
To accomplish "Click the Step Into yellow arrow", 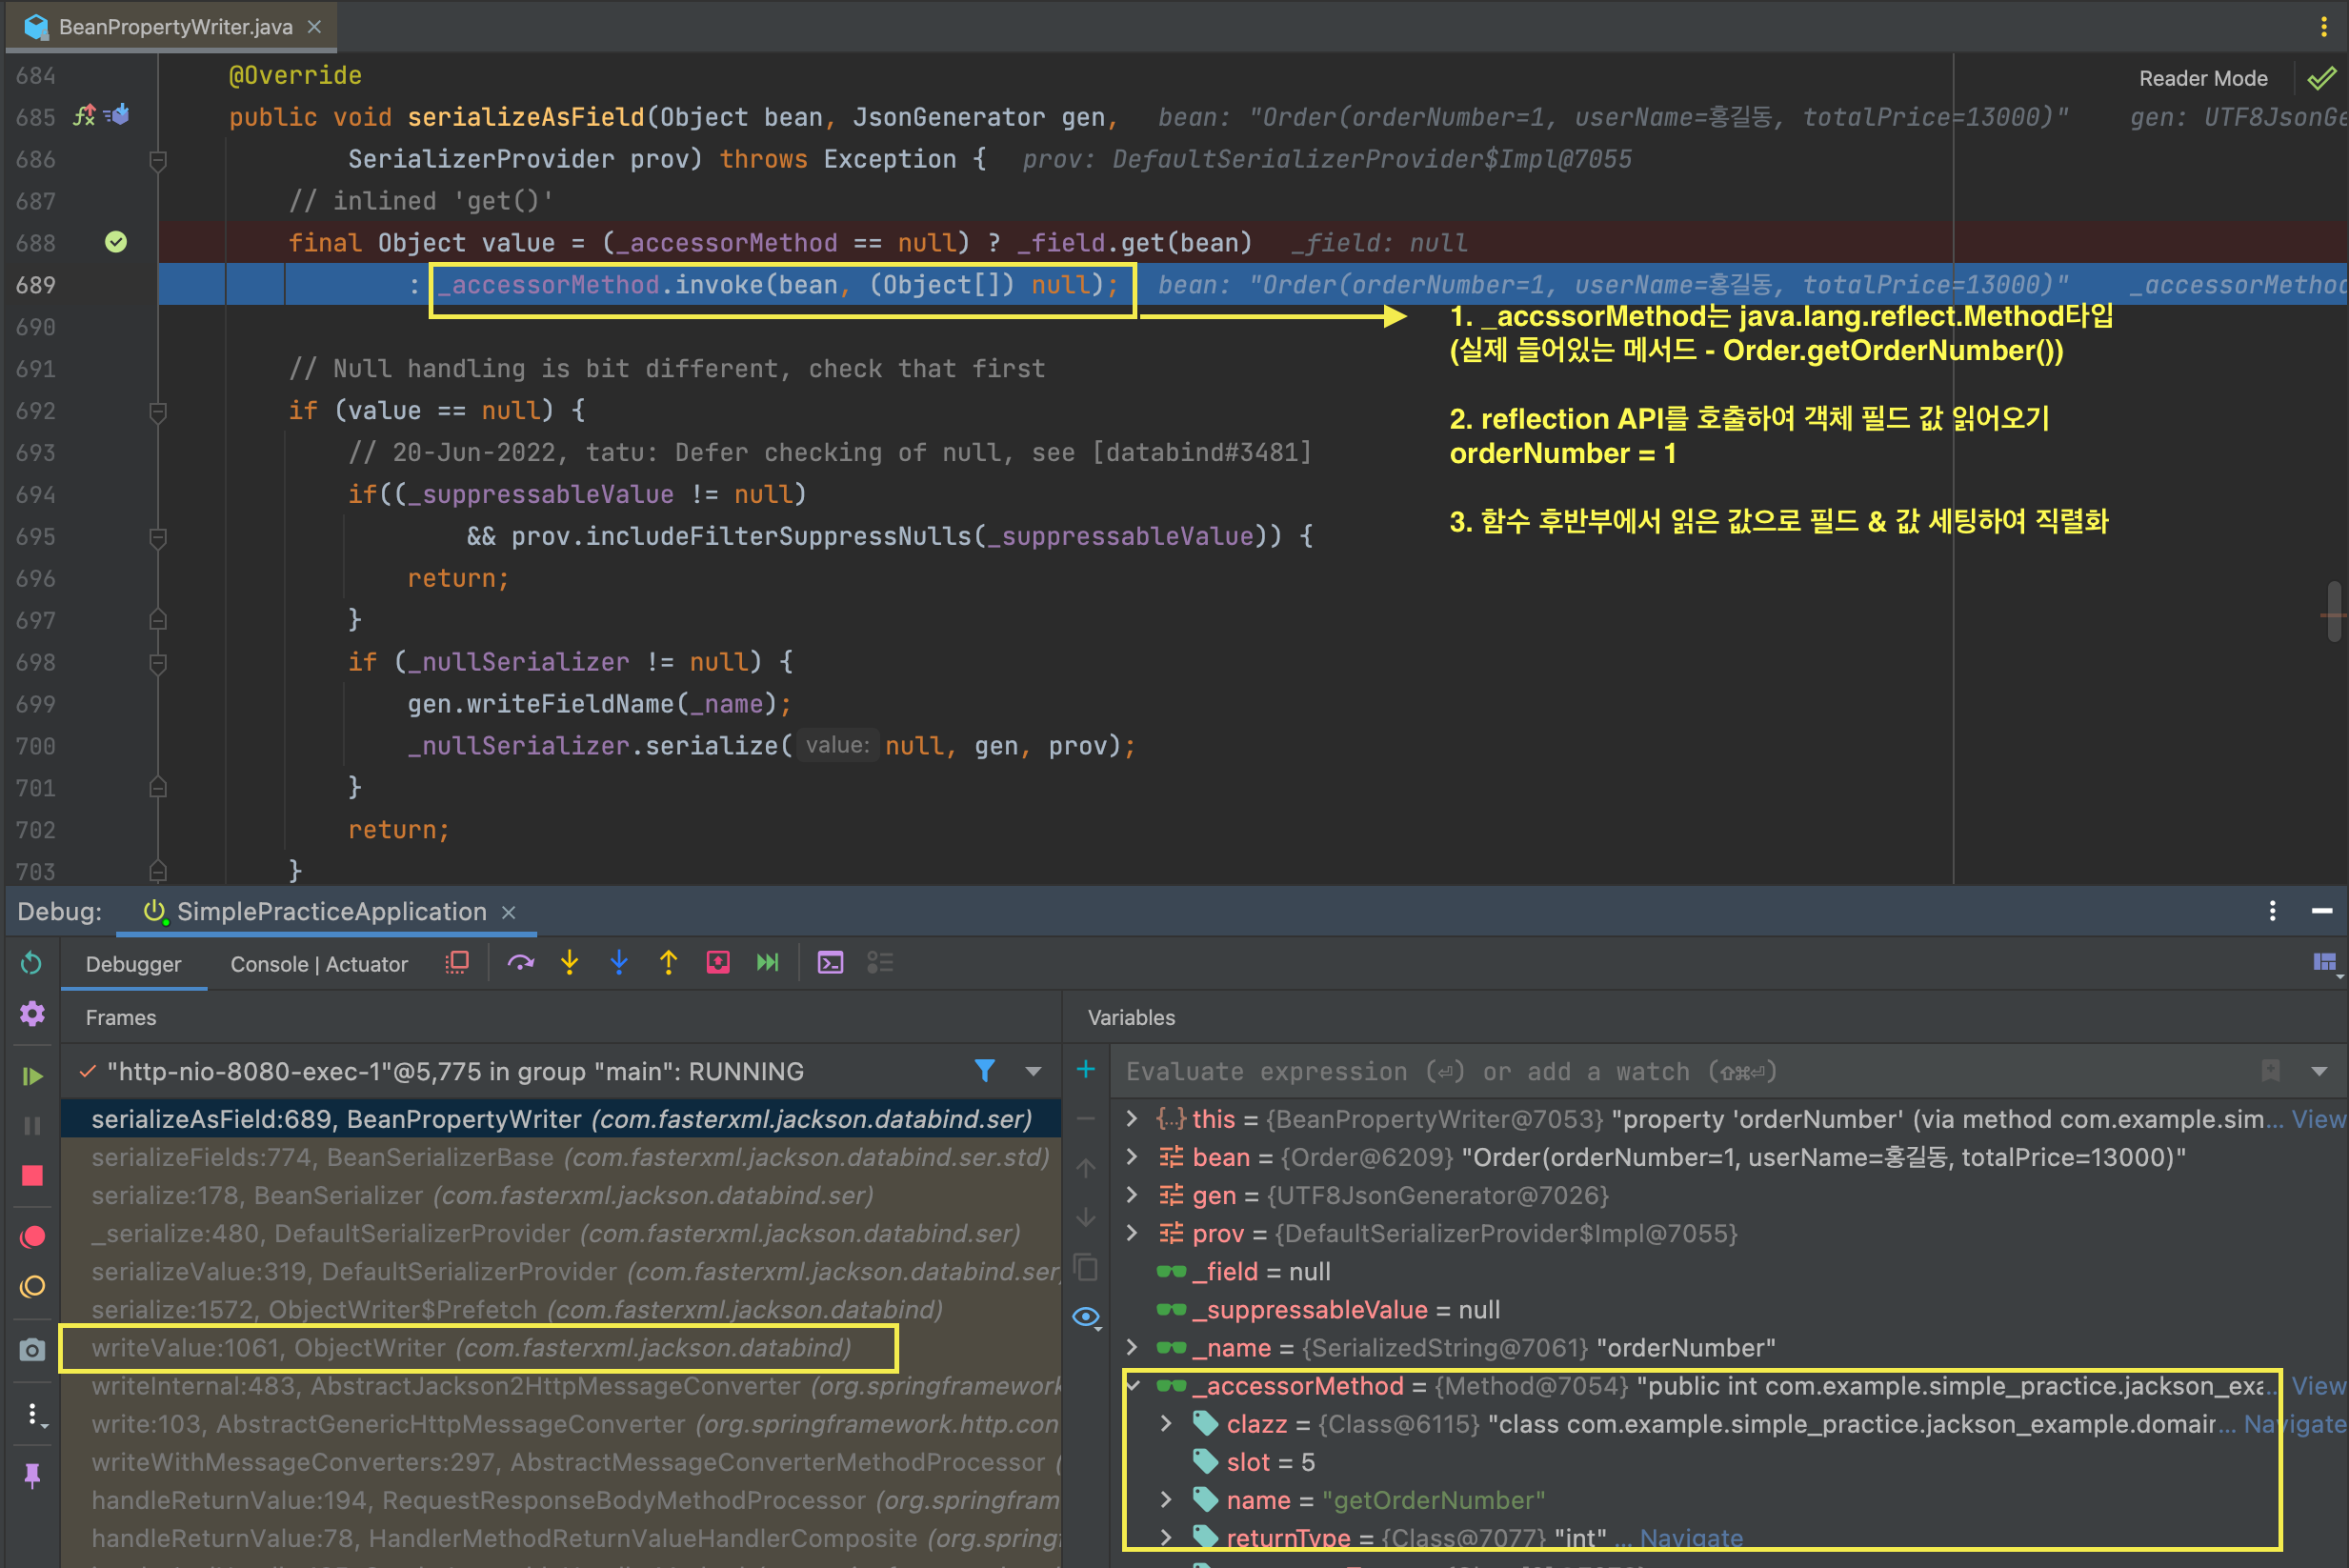I will click(x=570, y=963).
